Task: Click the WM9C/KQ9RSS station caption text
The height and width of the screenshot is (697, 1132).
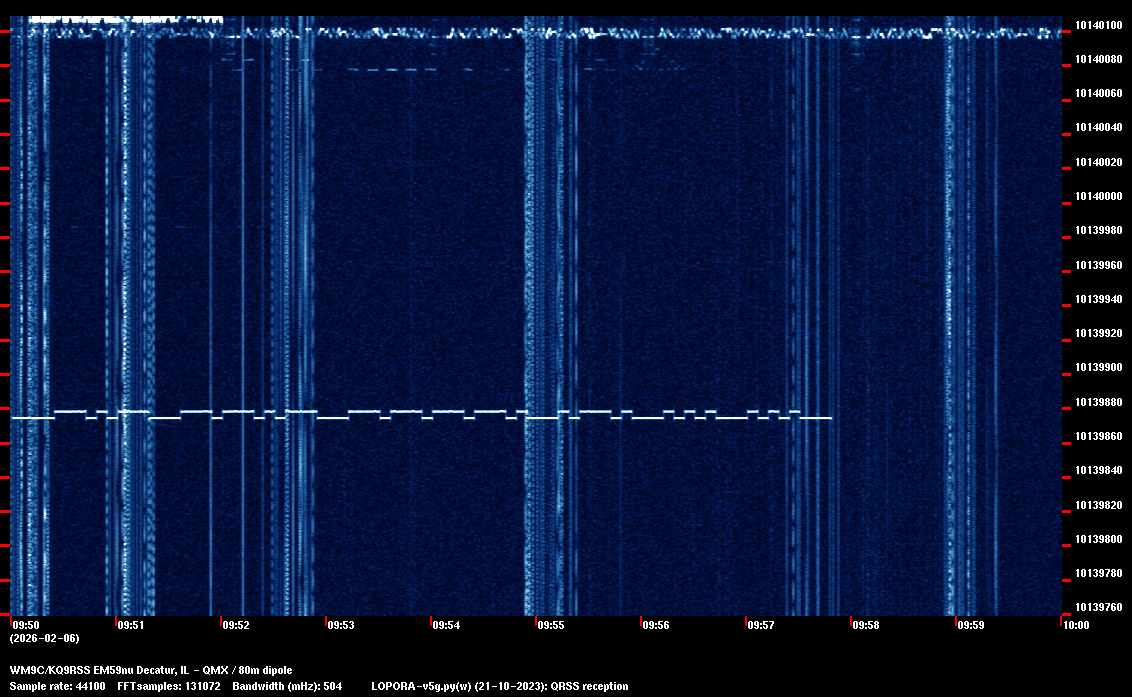Action: [x=151, y=670]
